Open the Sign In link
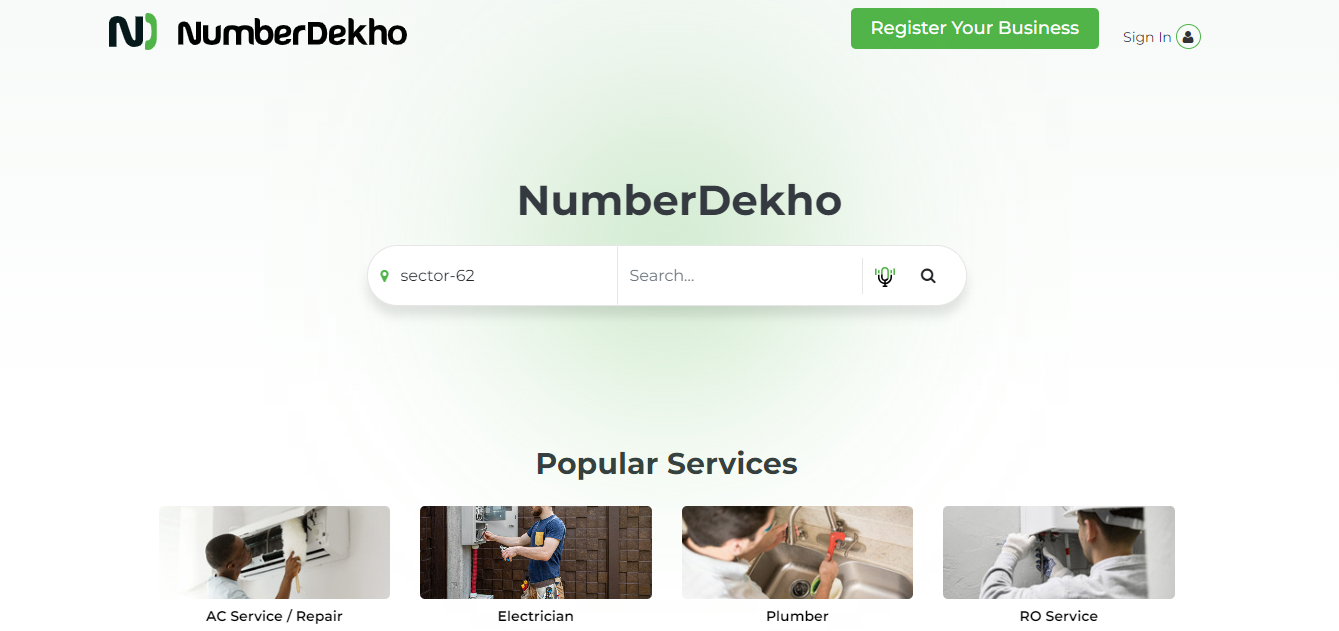 tap(1146, 37)
